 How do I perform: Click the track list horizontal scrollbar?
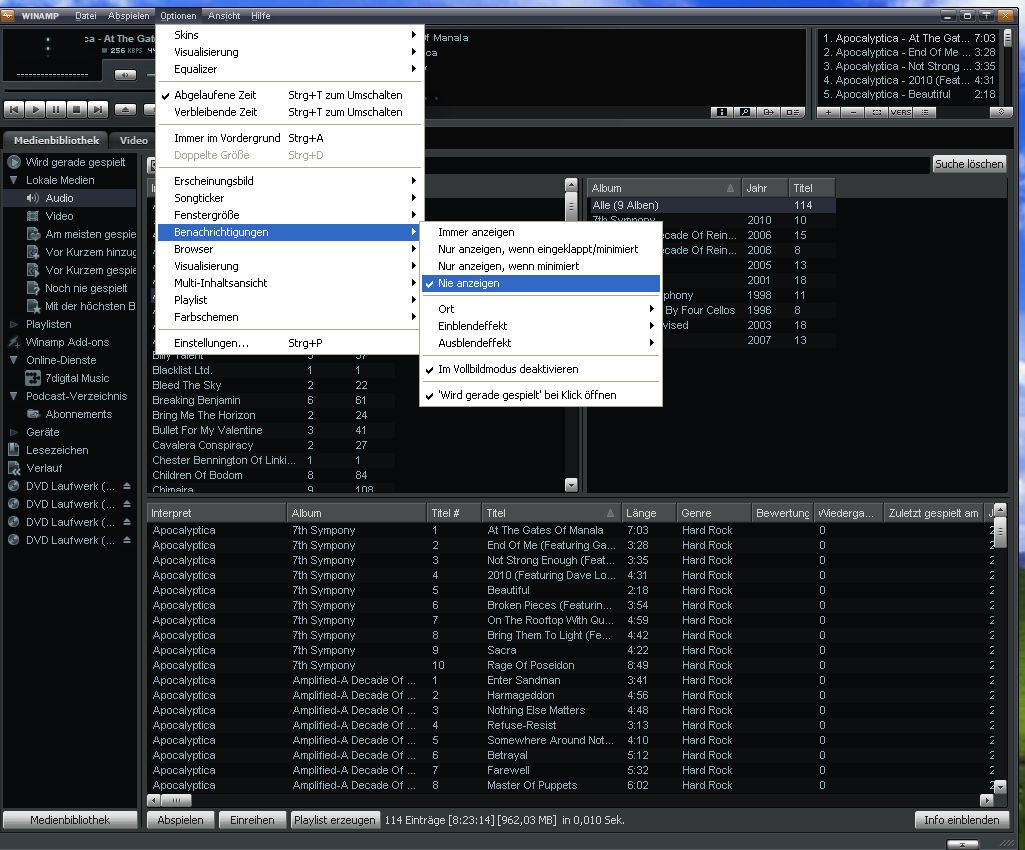point(570,800)
